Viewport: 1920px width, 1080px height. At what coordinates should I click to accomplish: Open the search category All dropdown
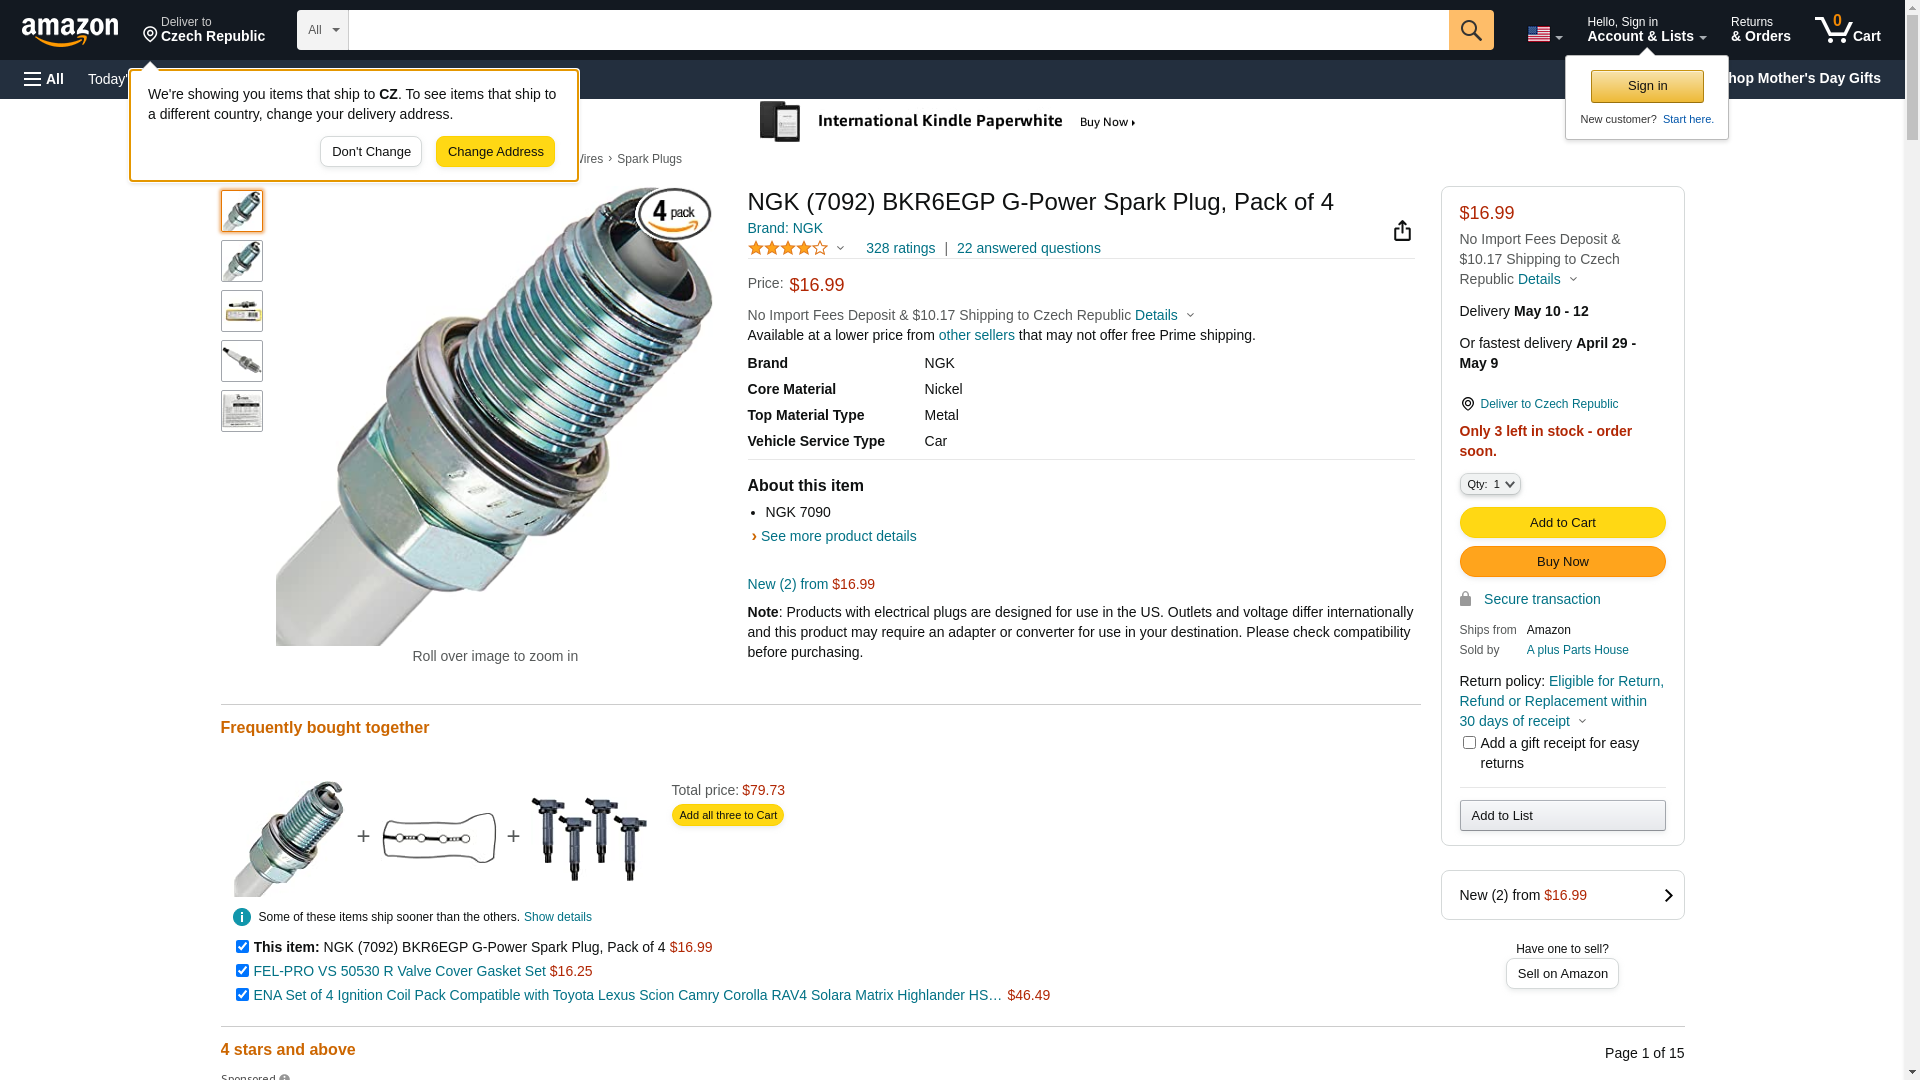322,30
